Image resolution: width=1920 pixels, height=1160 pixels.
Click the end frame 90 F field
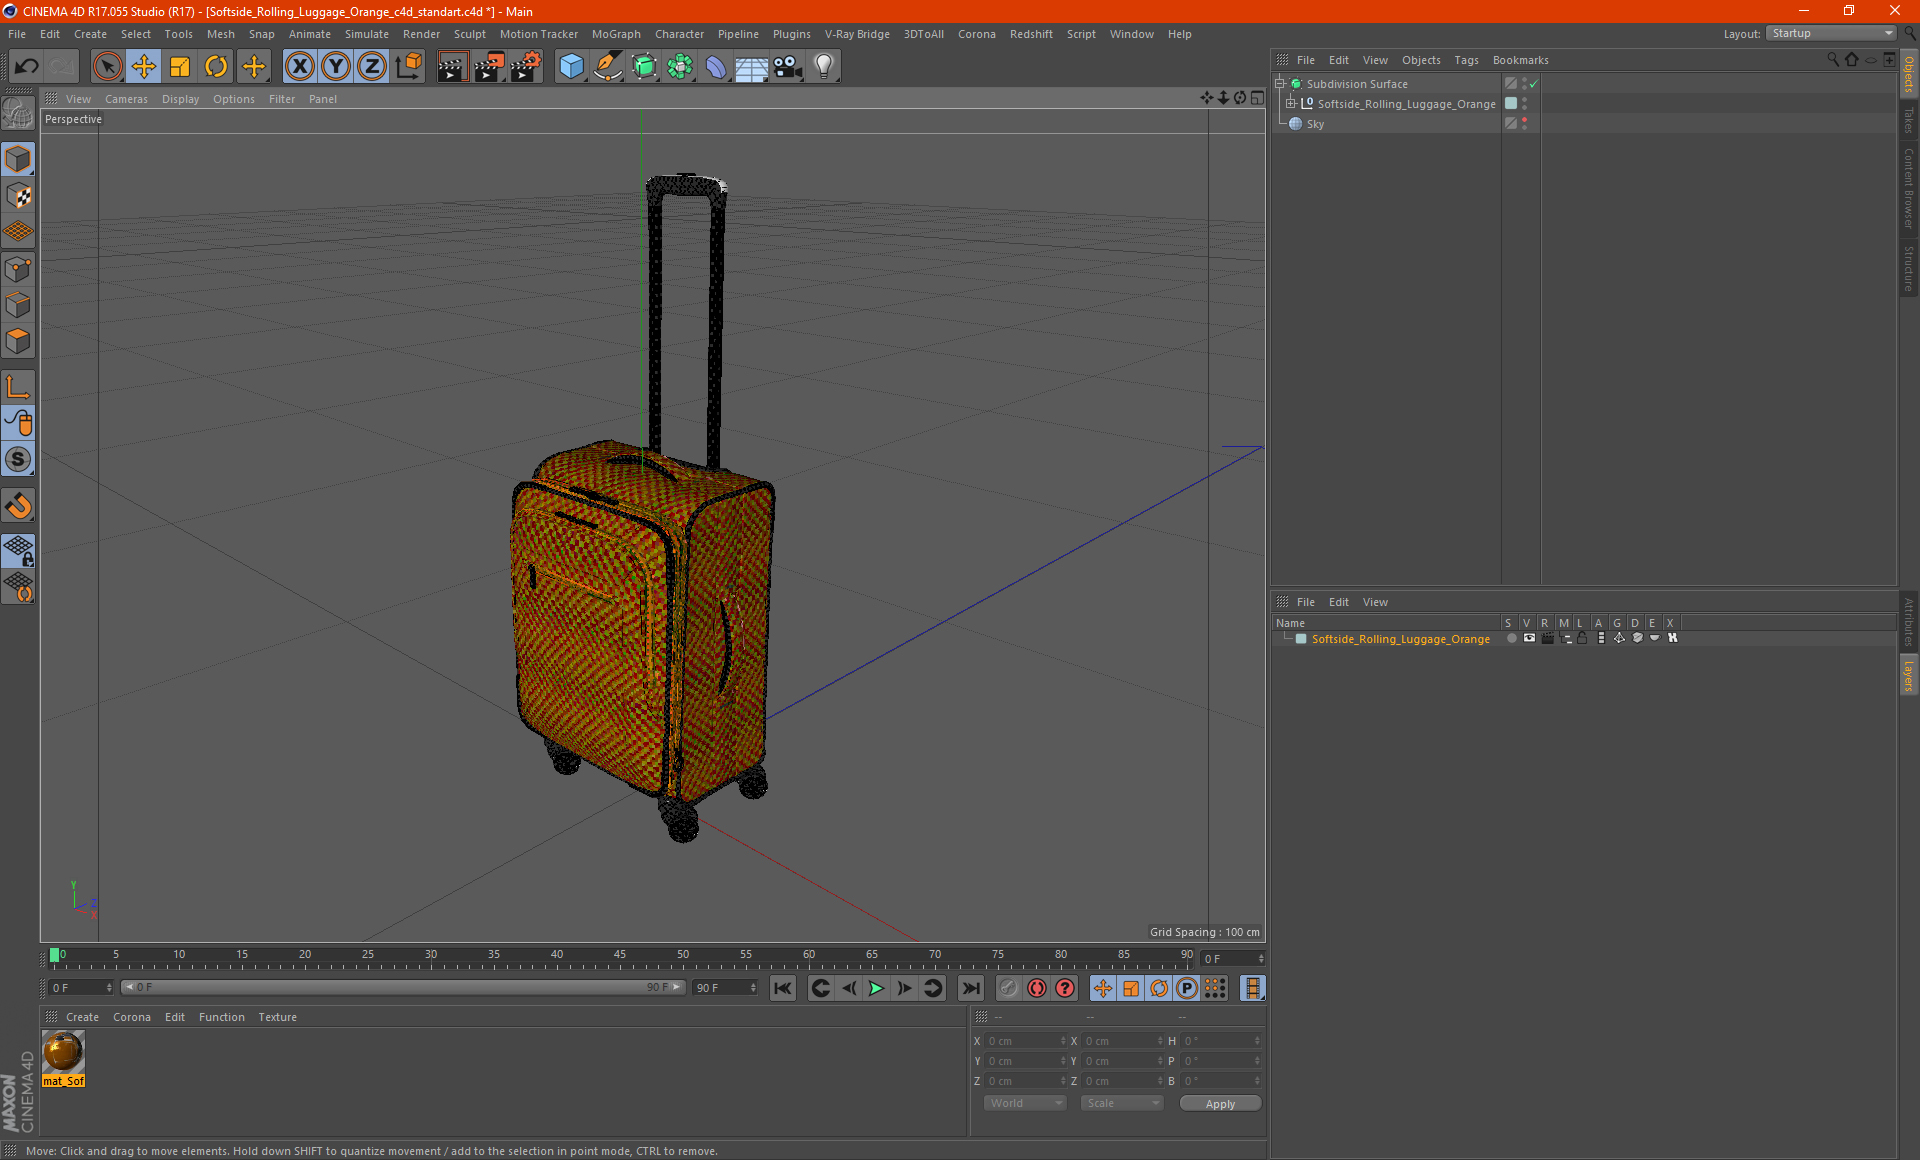click(x=726, y=987)
